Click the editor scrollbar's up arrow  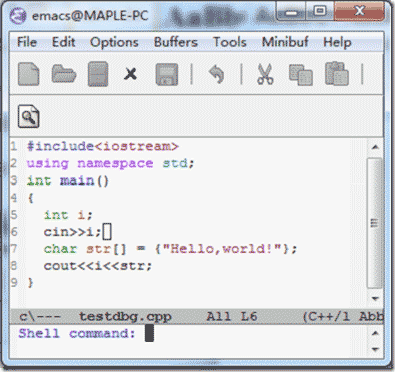(375, 147)
